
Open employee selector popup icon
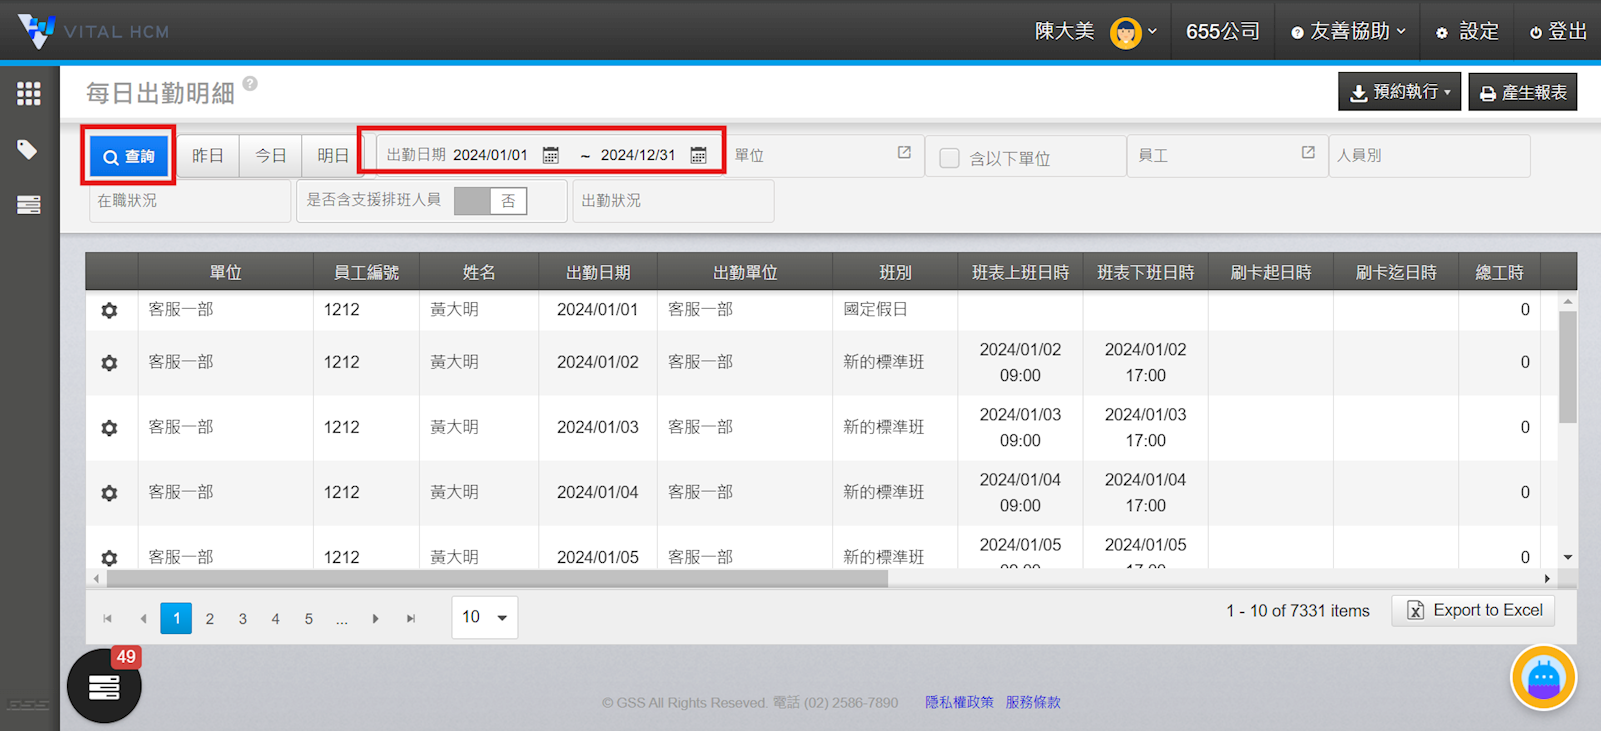point(1308,153)
